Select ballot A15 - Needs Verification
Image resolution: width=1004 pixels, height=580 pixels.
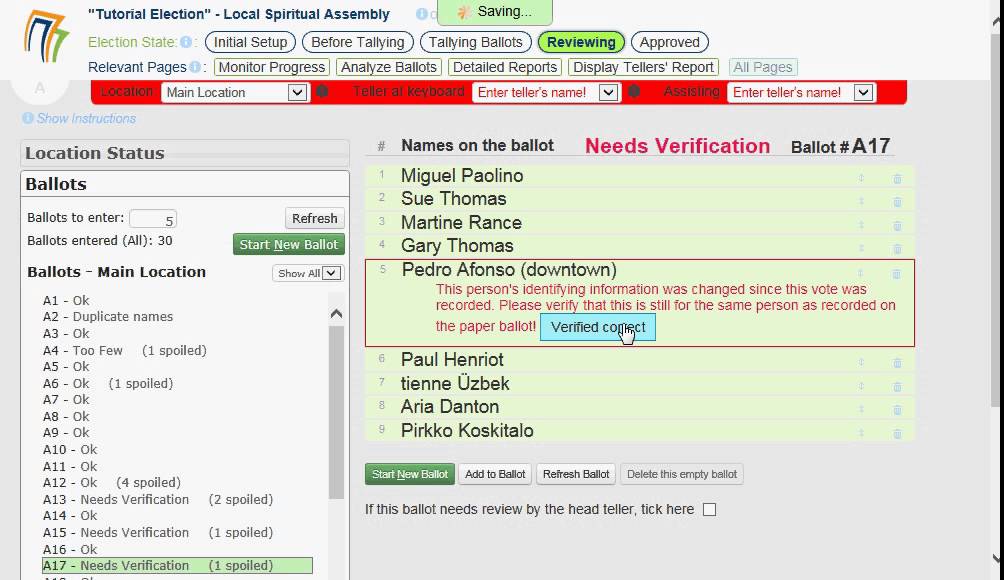[x=158, y=533]
